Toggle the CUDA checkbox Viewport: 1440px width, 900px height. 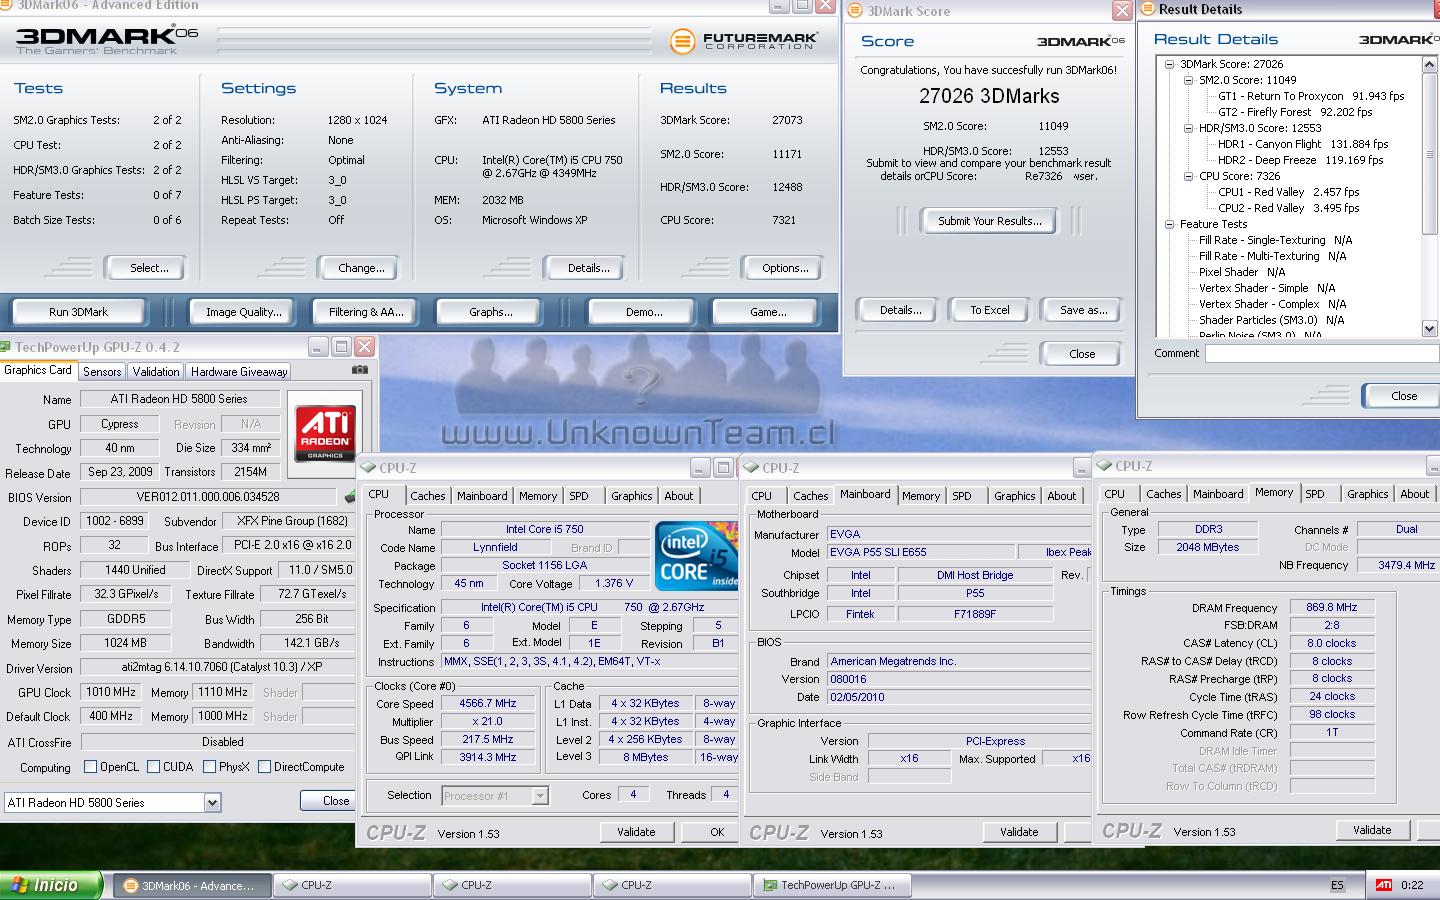pos(154,767)
